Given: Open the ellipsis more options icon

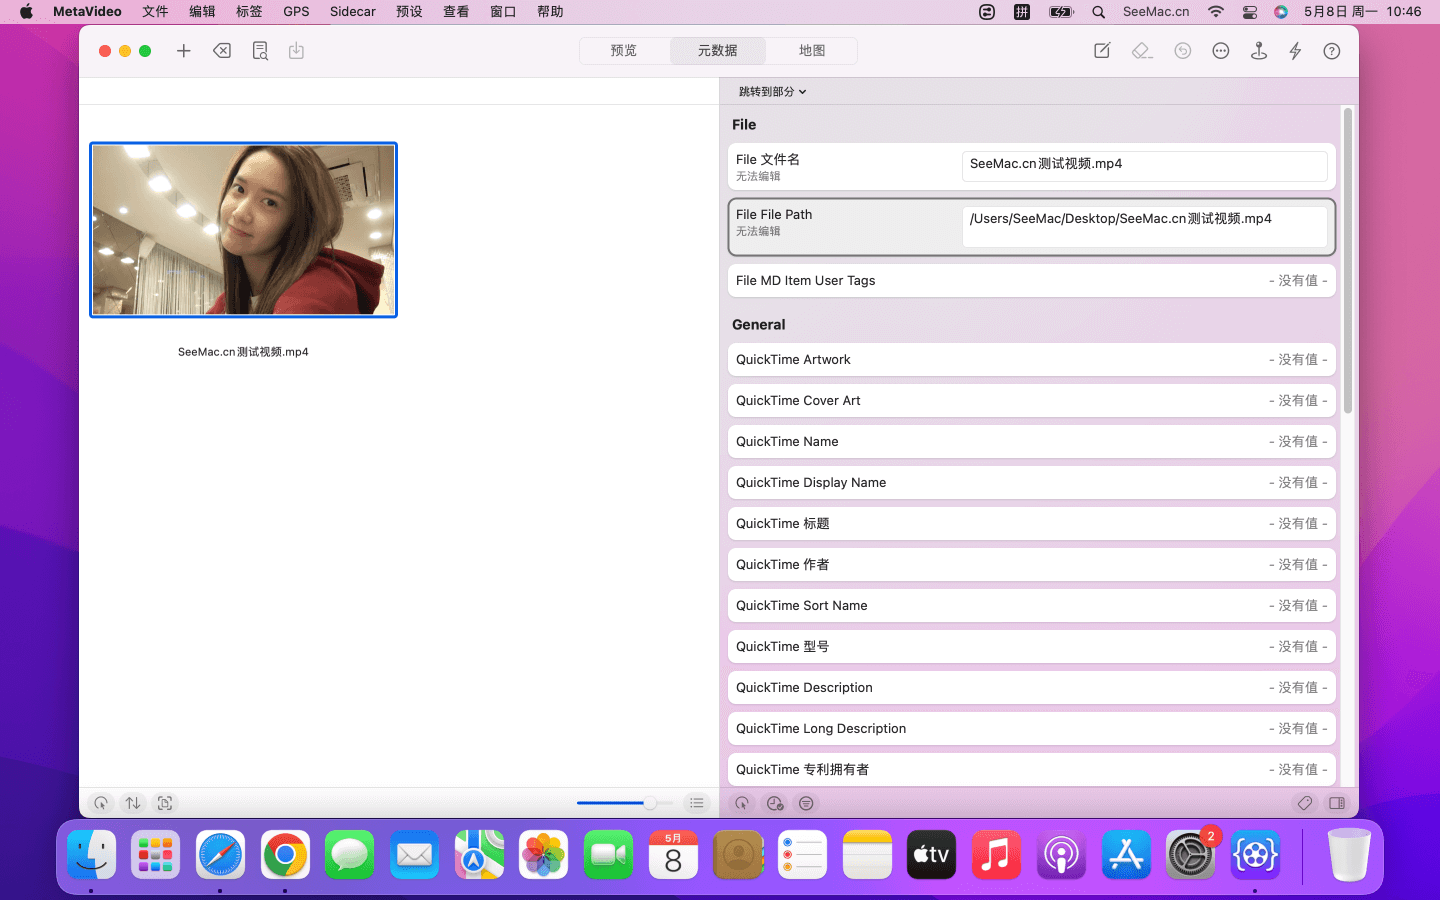Looking at the screenshot, I should 1221,51.
